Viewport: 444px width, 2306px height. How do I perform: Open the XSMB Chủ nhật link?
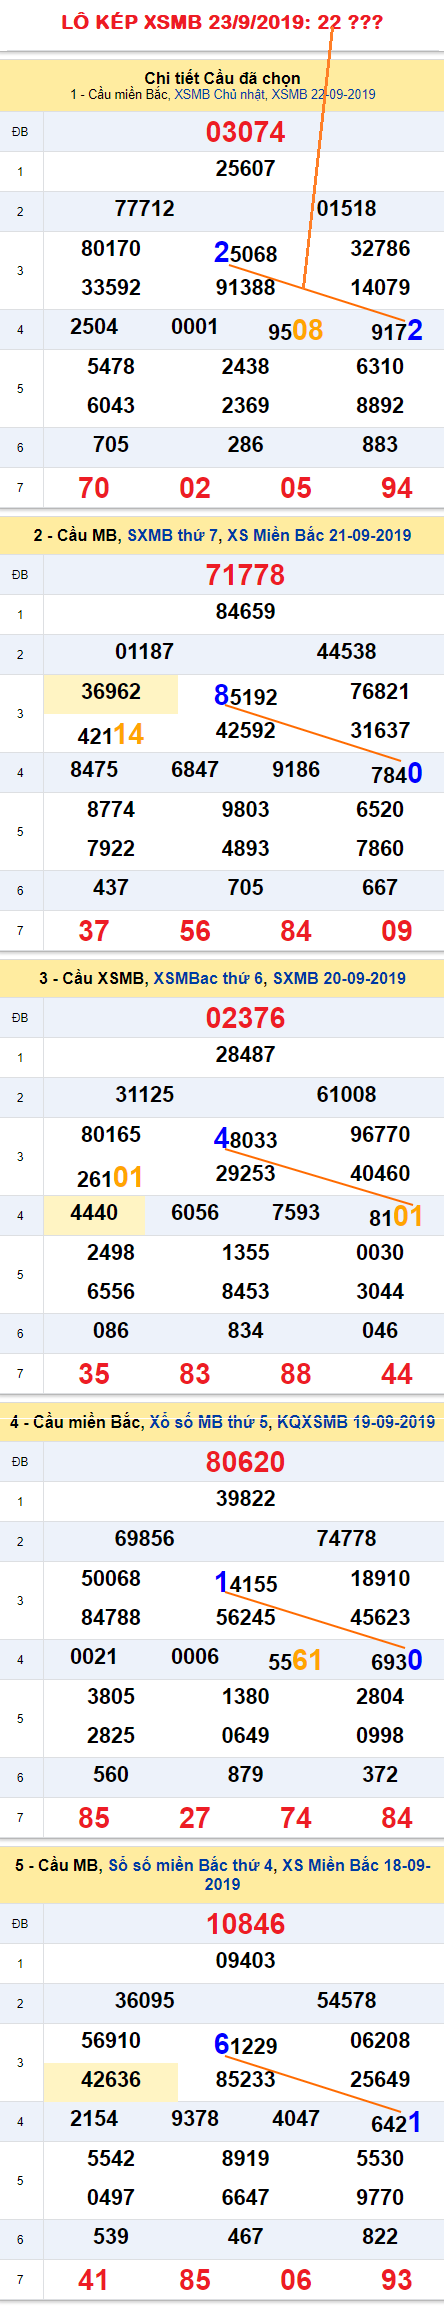coord(221,95)
